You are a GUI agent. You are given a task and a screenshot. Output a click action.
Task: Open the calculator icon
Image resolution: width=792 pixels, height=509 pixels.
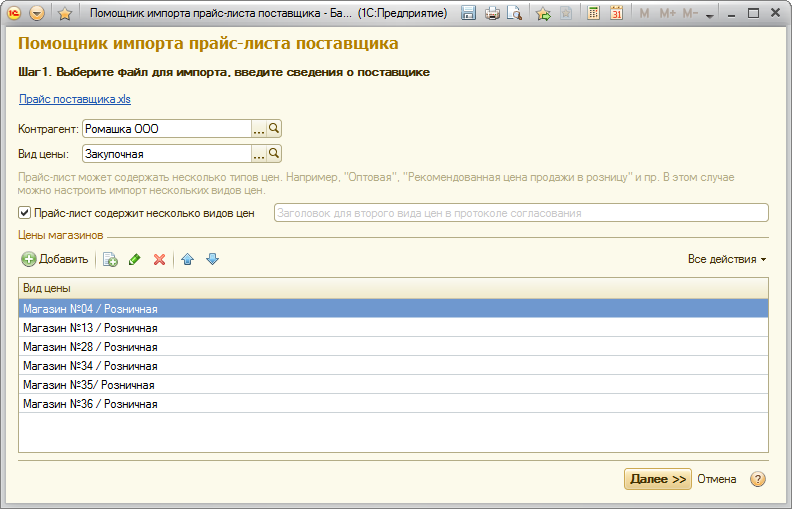point(593,13)
